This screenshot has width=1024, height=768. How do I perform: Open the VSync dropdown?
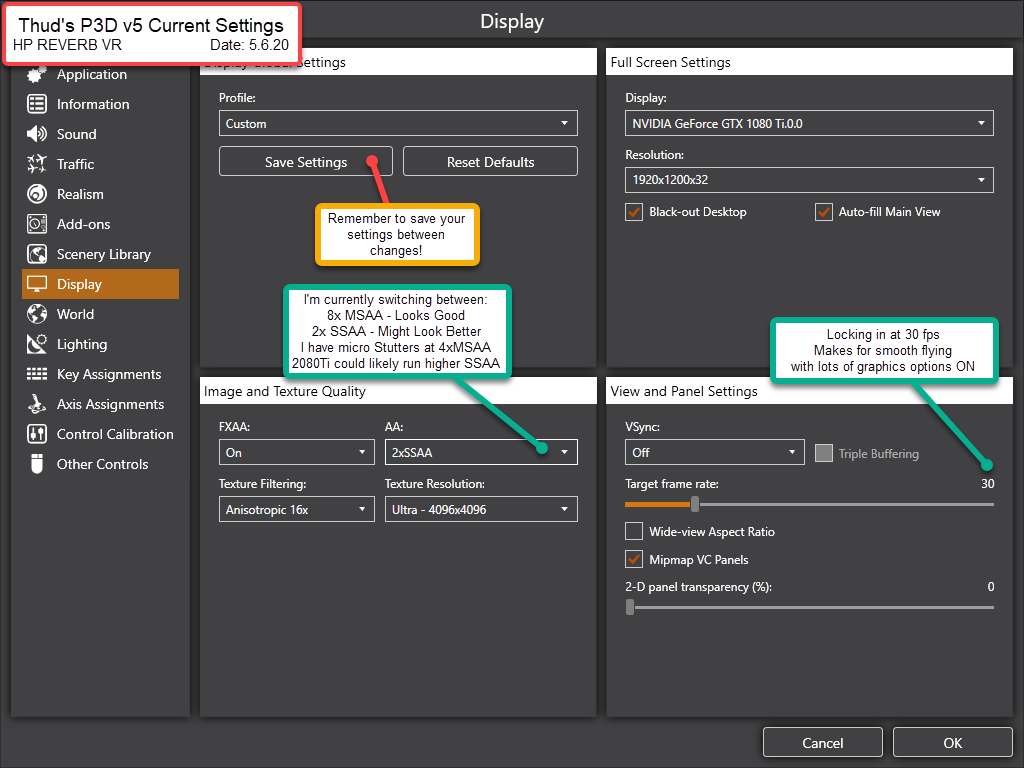(714, 452)
